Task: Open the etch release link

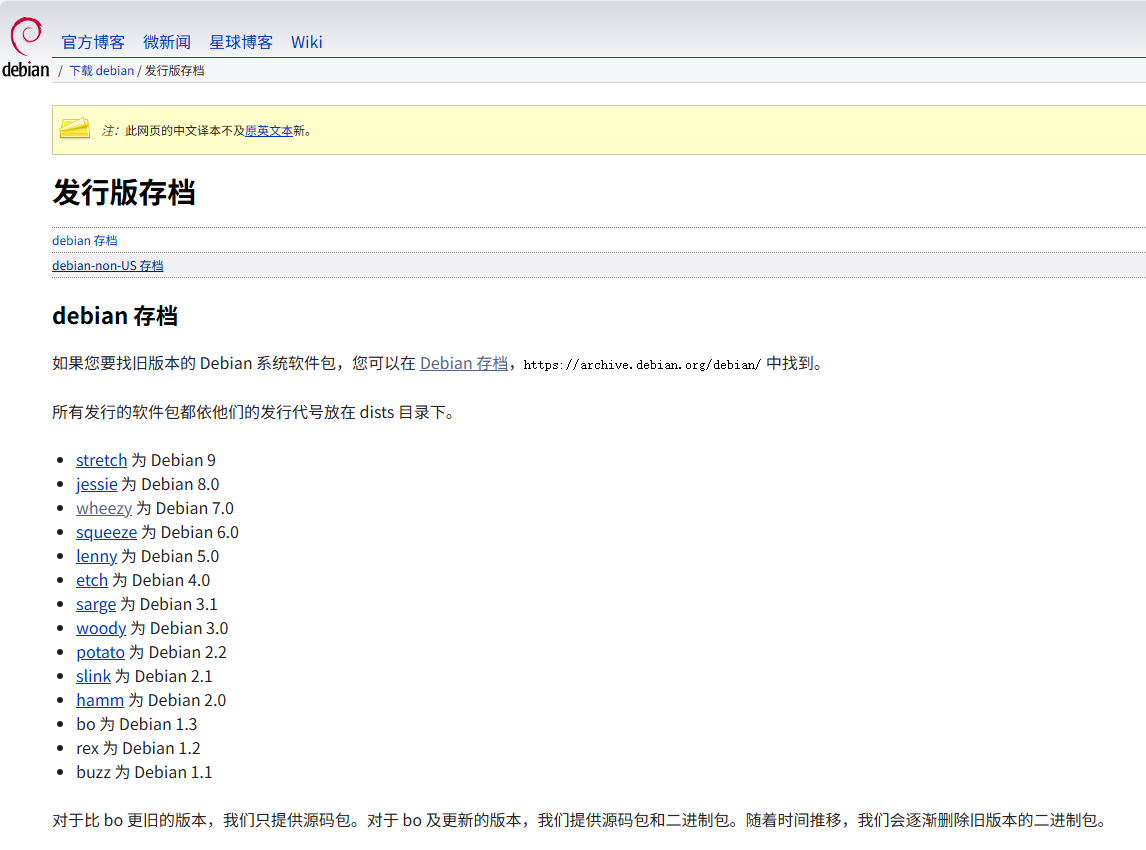Action: [x=92, y=580]
